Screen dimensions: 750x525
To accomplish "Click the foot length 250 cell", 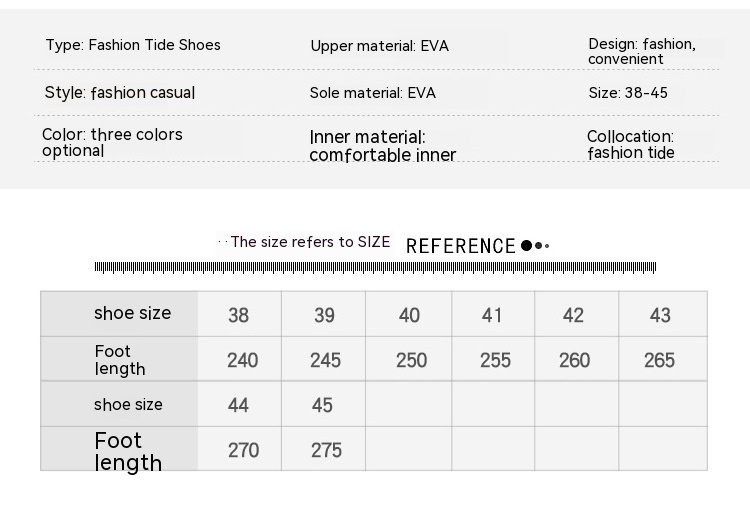I will pos(411,360).
